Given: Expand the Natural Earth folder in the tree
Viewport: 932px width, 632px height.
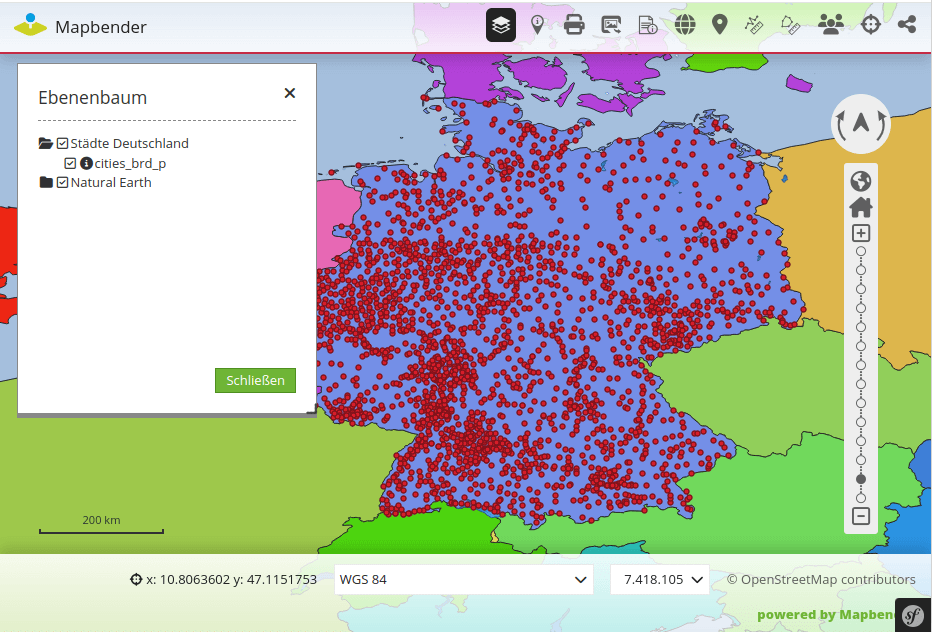Looking at the screenshot, I should 46,182.
